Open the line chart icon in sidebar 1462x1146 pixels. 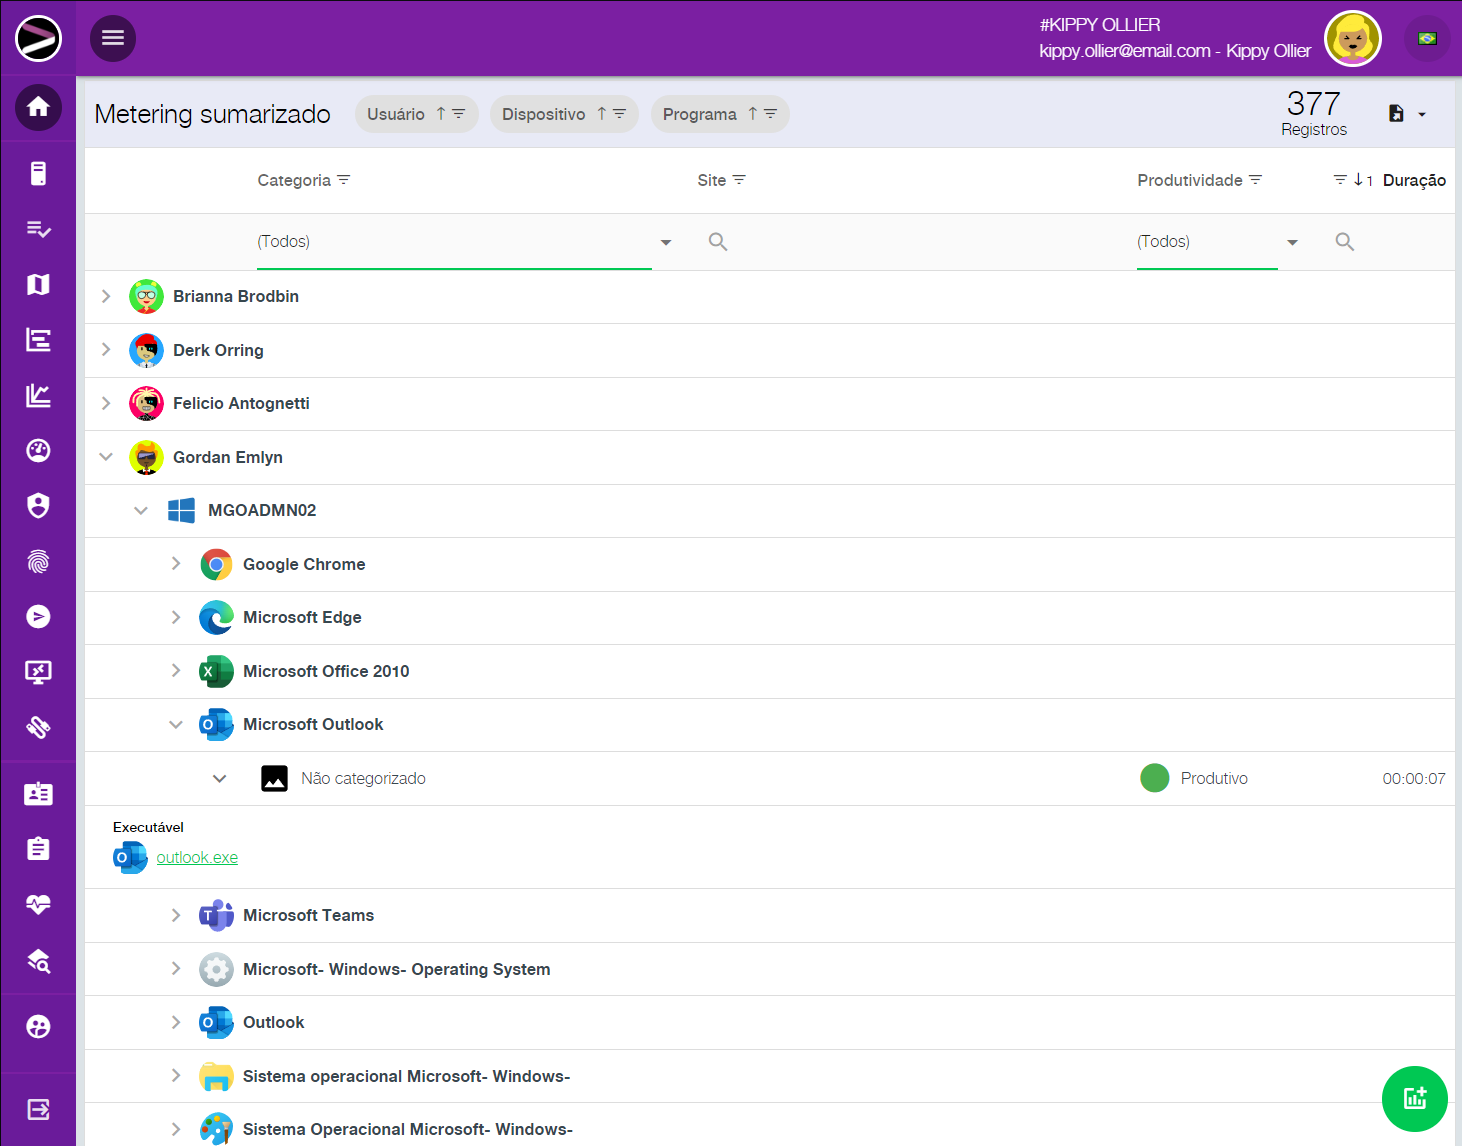(38, 396)
